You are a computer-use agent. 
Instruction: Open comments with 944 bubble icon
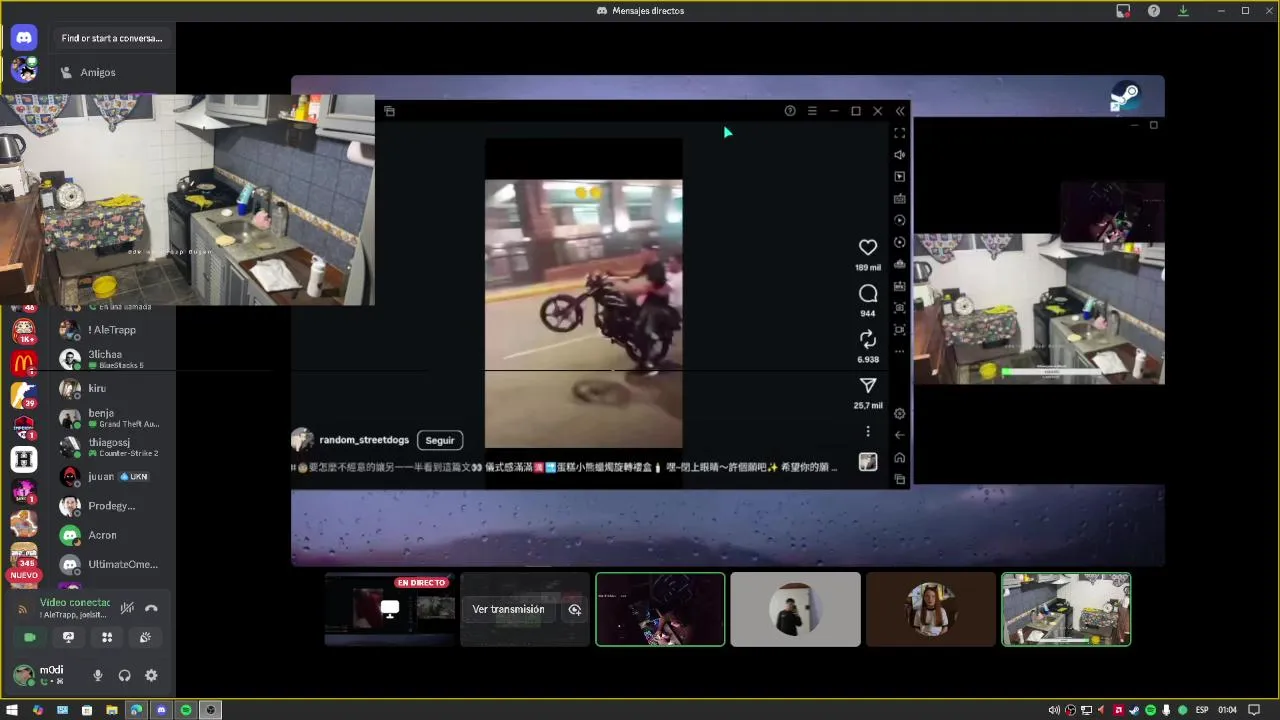[868, 293]
